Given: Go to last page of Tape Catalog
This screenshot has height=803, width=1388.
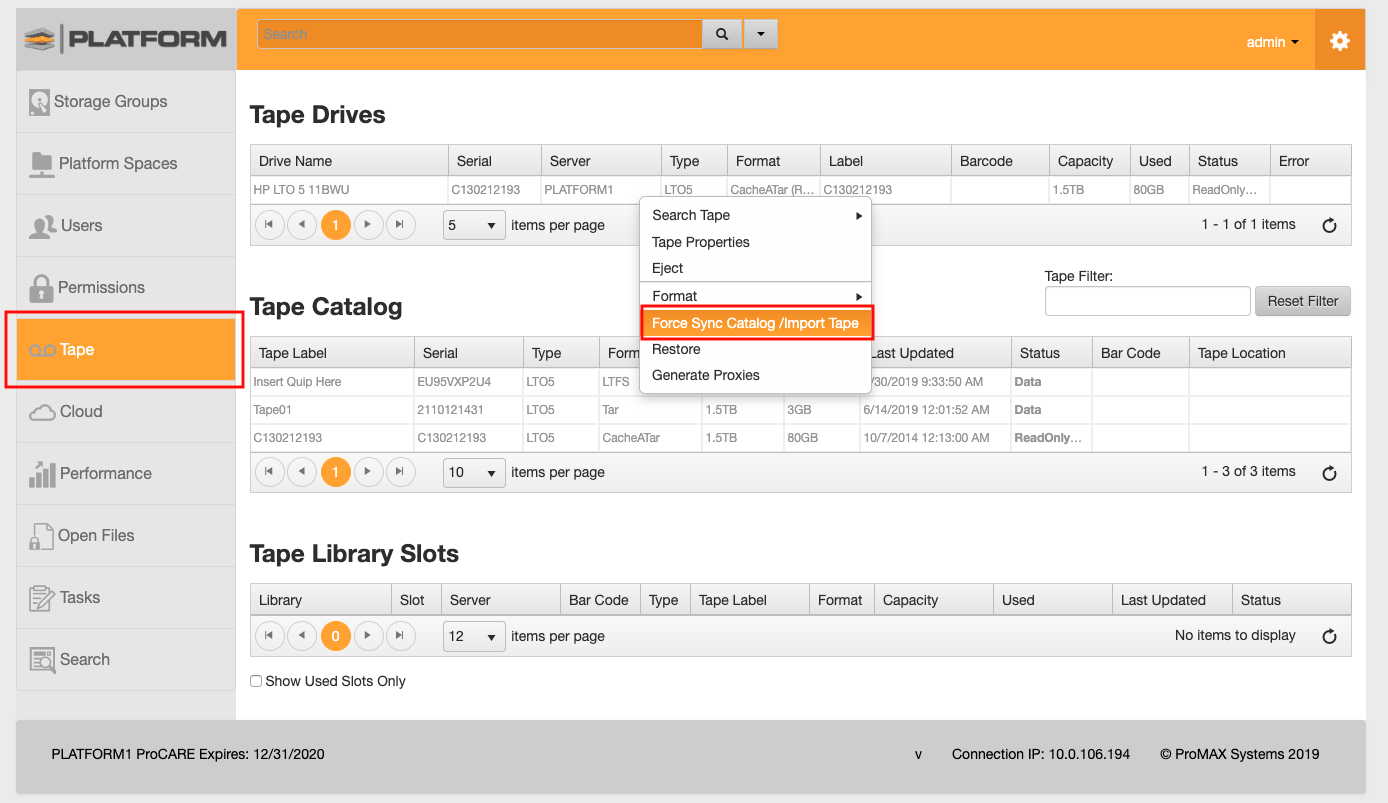Looking at the screenshot, I should pos(400,472).
